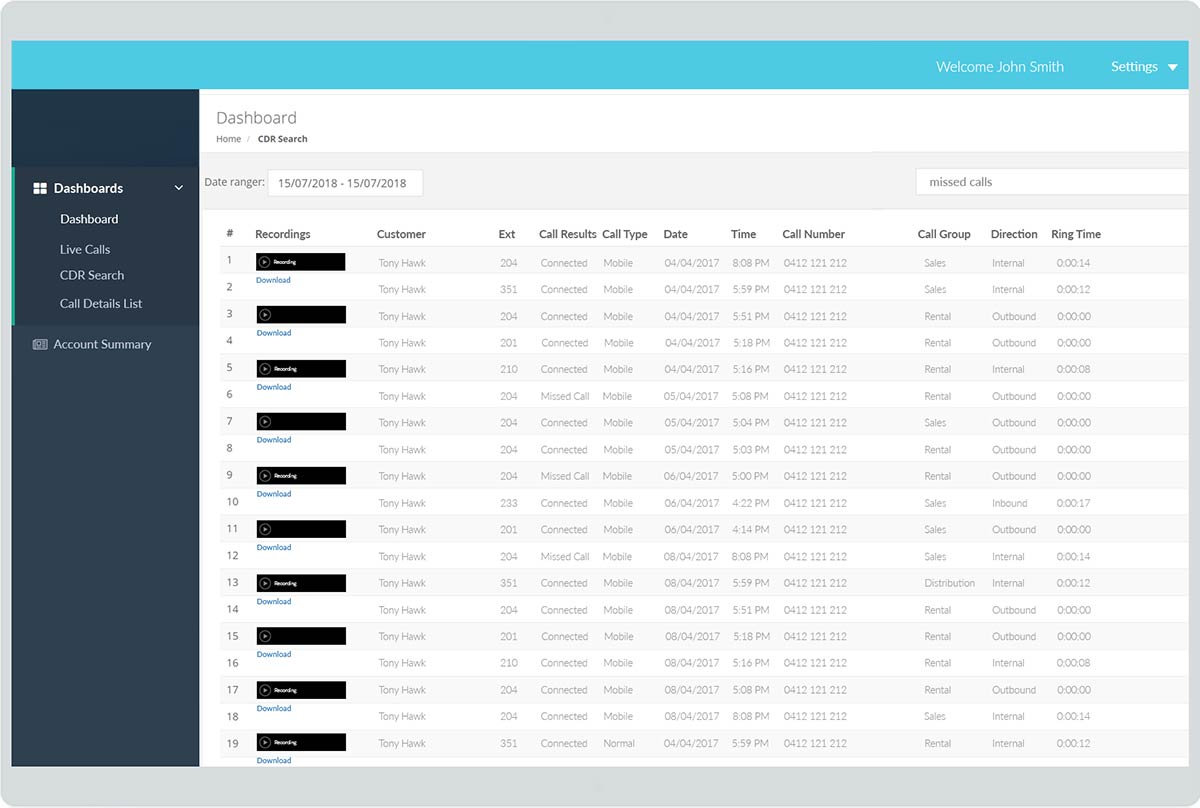Click 4:22 PM time in row 10
The height and width of the screenshot is (808, 1200).
(x=750, y=503)
